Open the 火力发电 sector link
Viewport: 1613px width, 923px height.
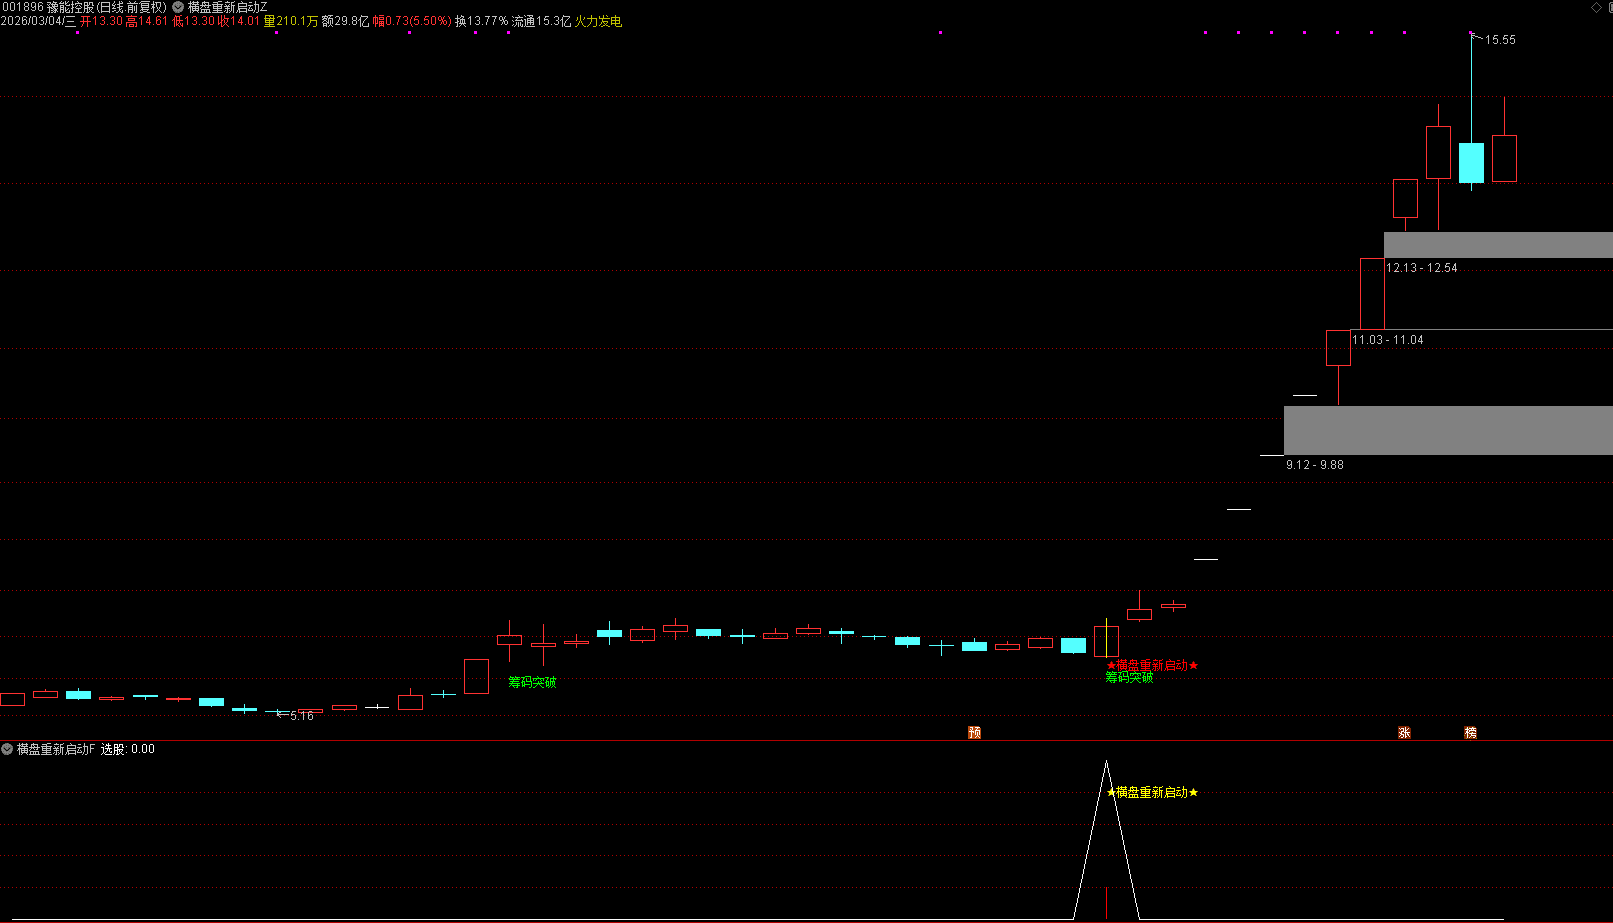(598, 21)
